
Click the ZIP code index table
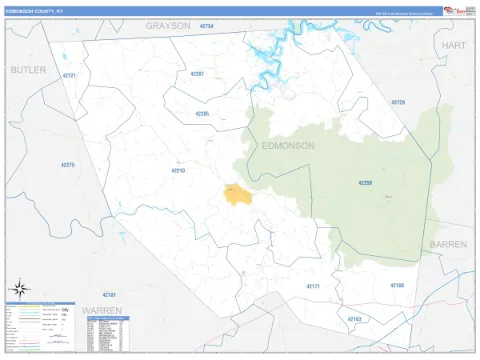click(108, 334)
